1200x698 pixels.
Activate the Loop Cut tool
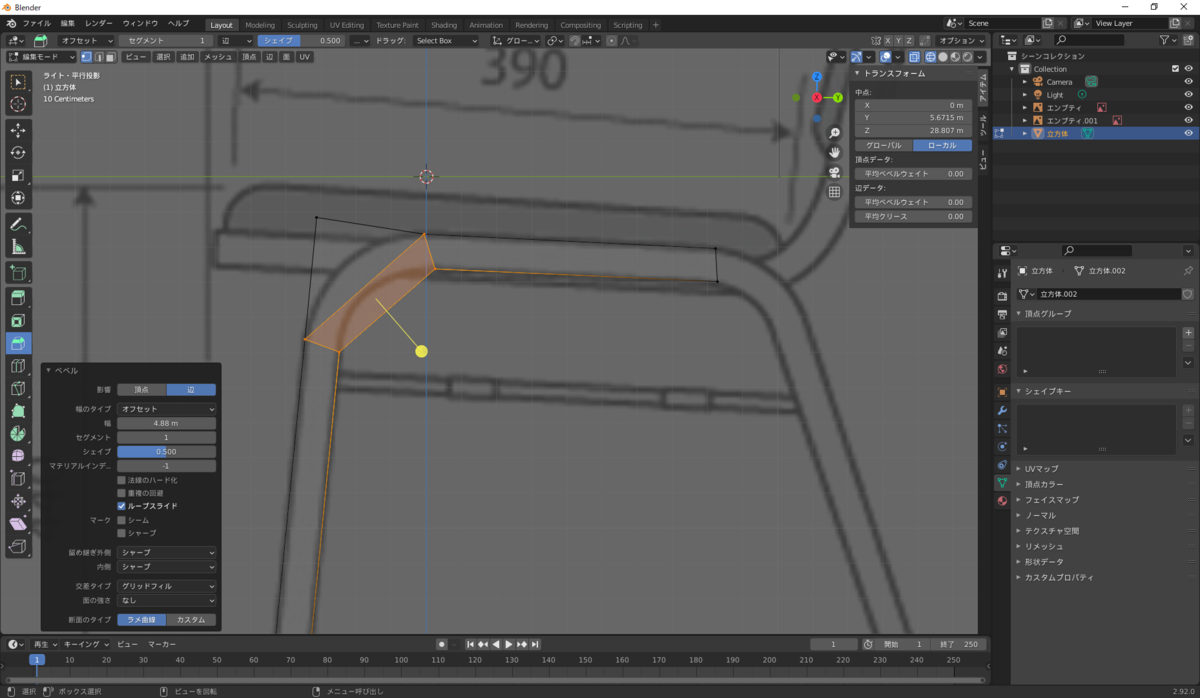point(18,366)
